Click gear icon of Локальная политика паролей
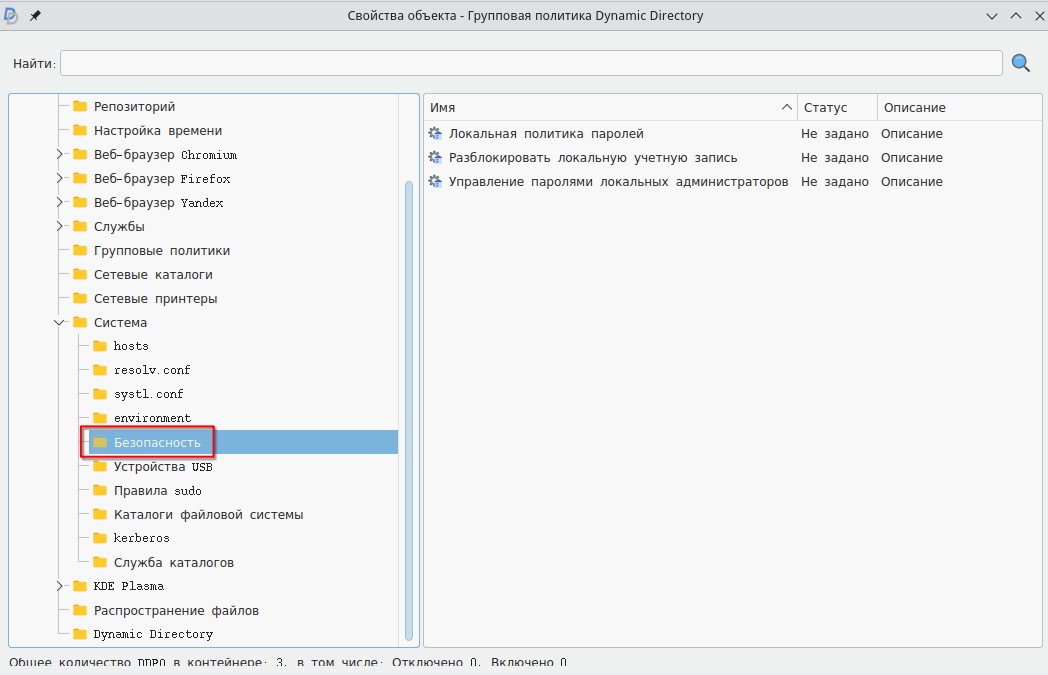Screen dimensions: 1048x675 (x=435, y=134)
